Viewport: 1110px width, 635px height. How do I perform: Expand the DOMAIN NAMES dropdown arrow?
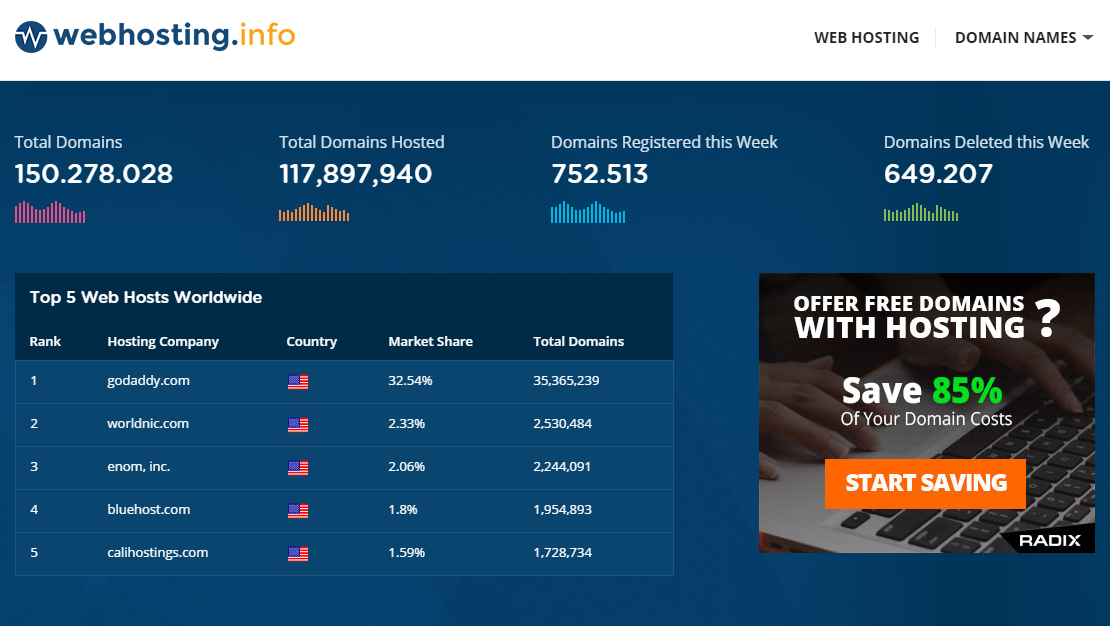[1088, 38]
